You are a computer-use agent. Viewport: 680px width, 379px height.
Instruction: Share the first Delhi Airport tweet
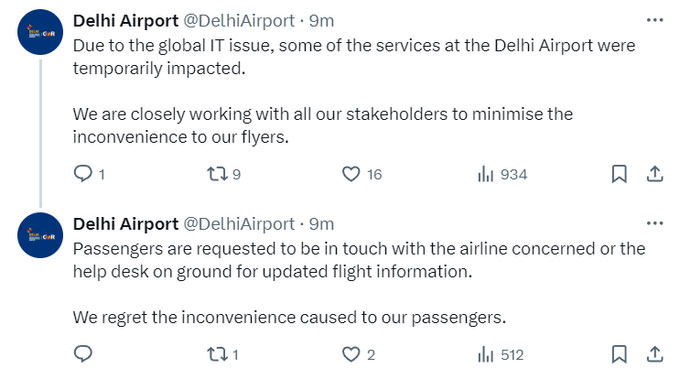[x=654, y=174]
